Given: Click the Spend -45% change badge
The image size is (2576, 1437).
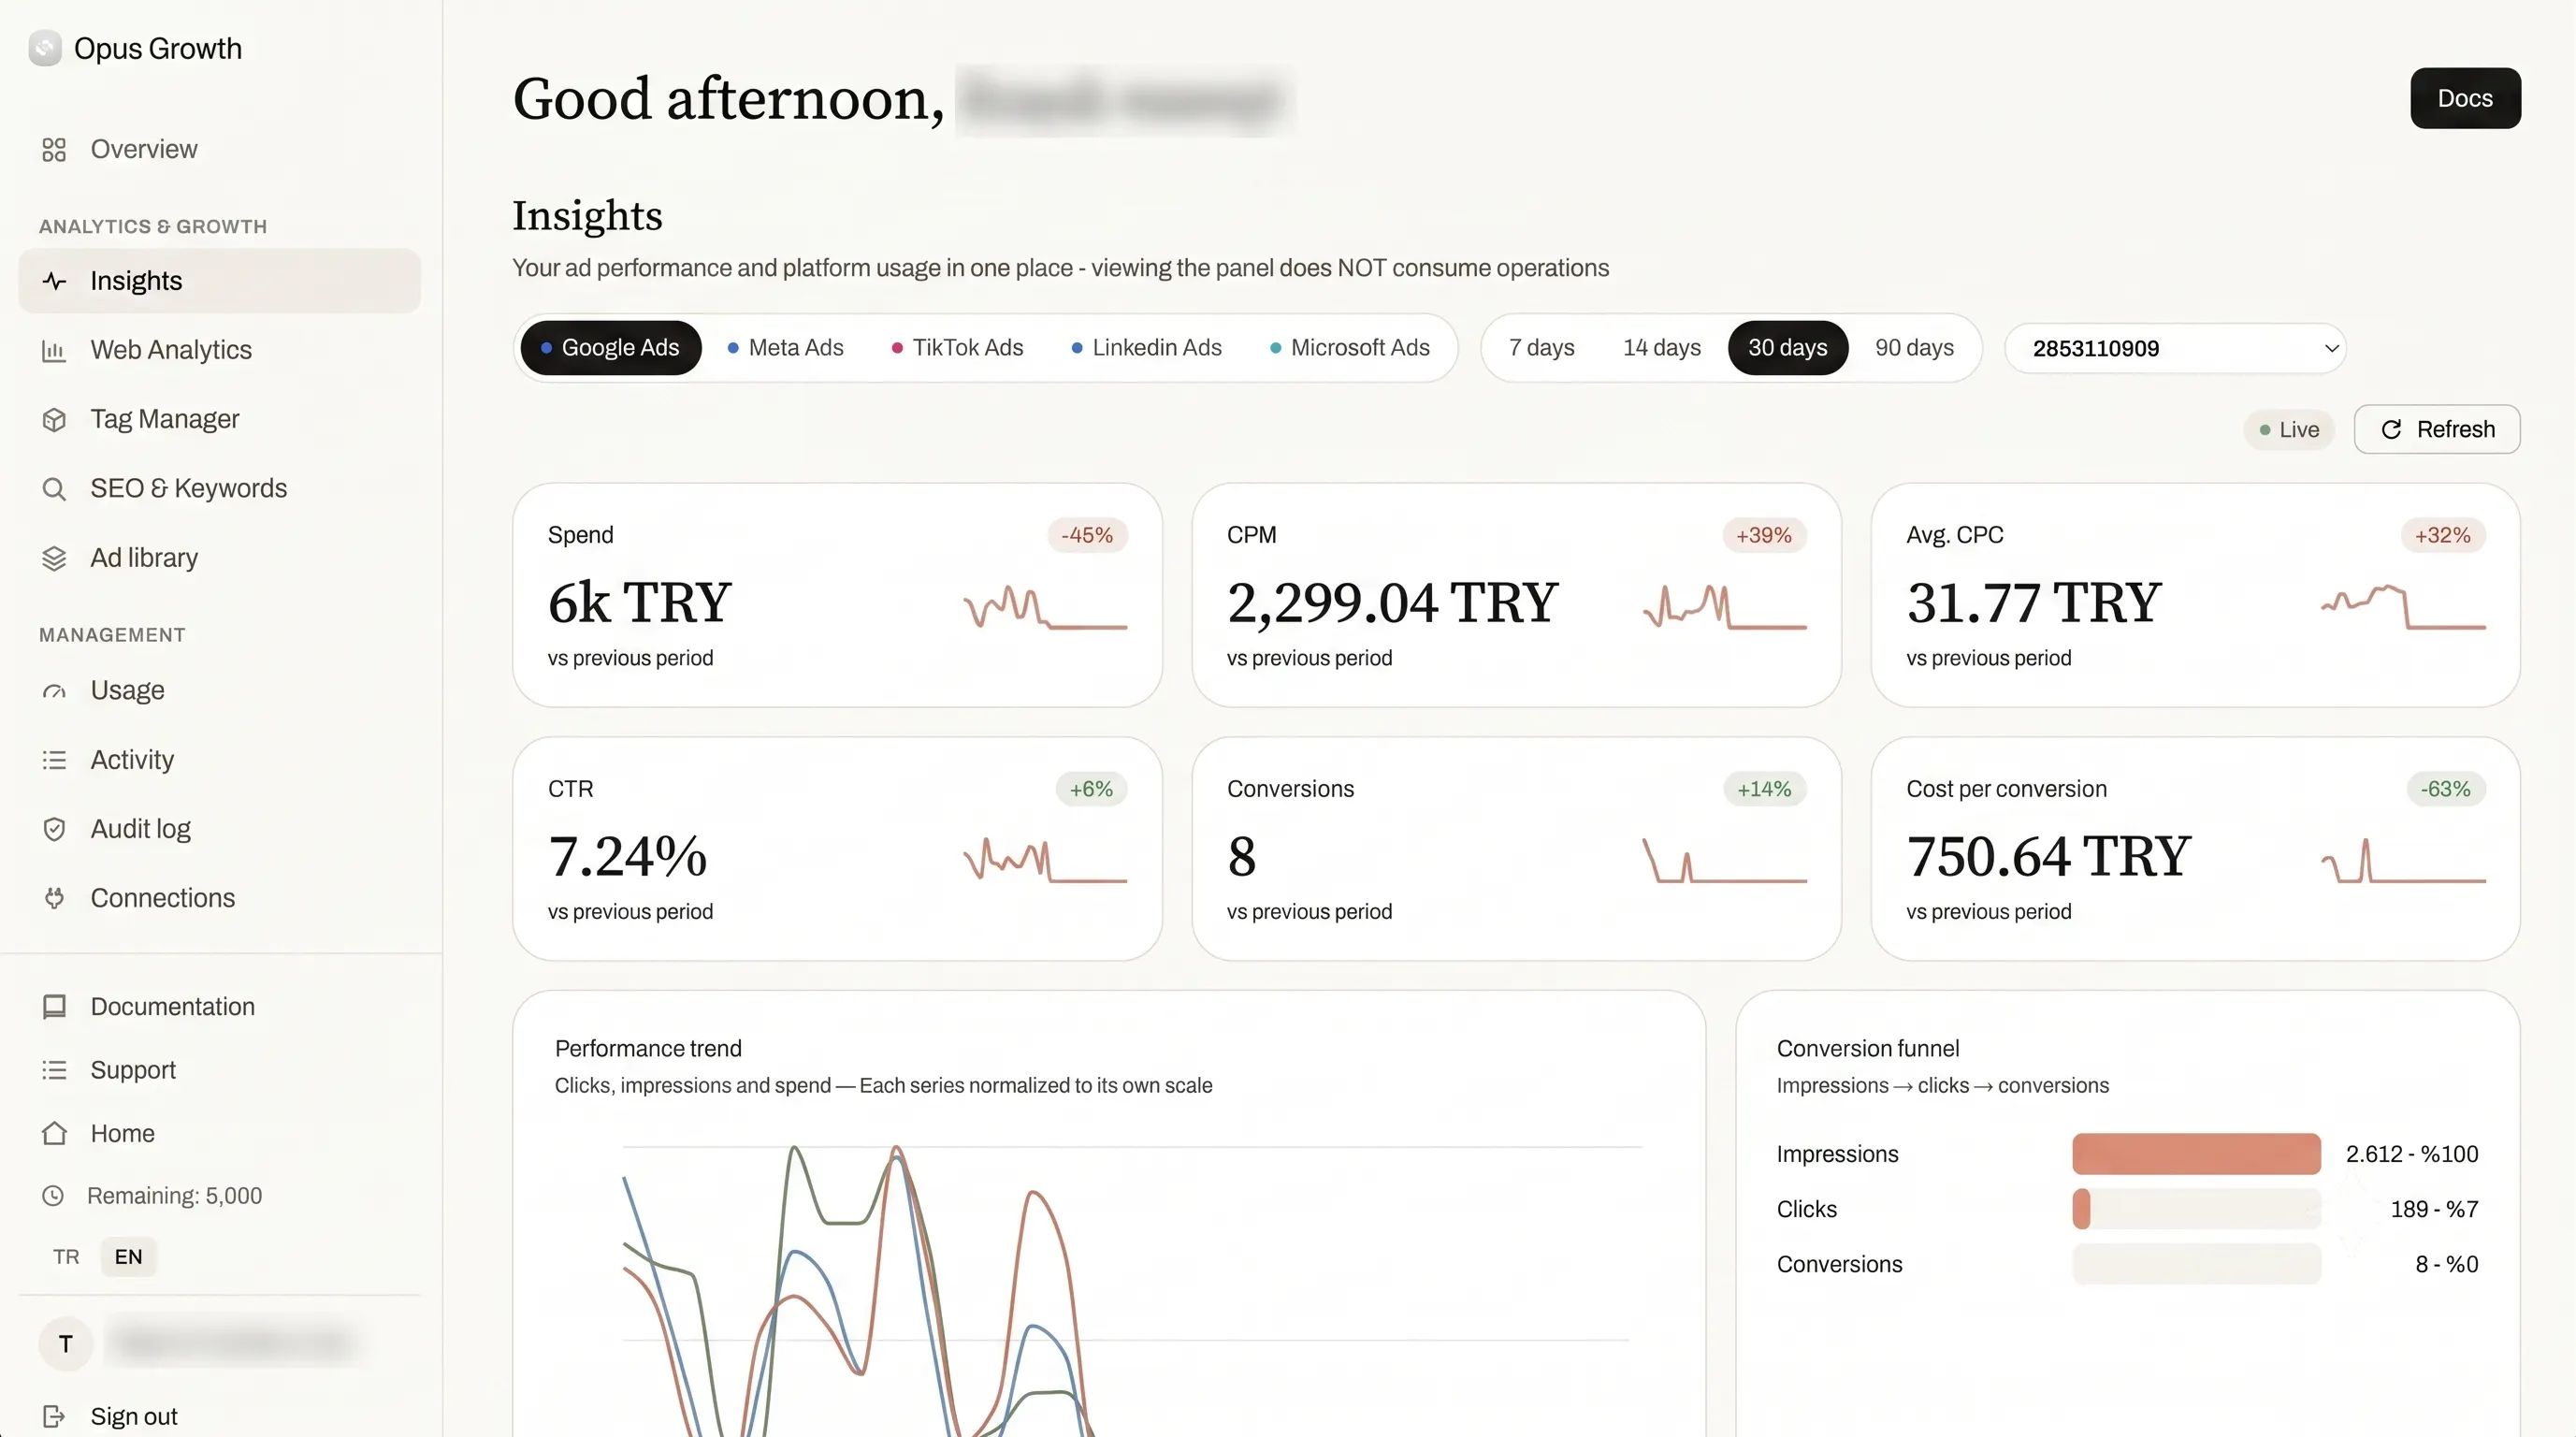Looking at the screenshot, I should (1087, 535).
